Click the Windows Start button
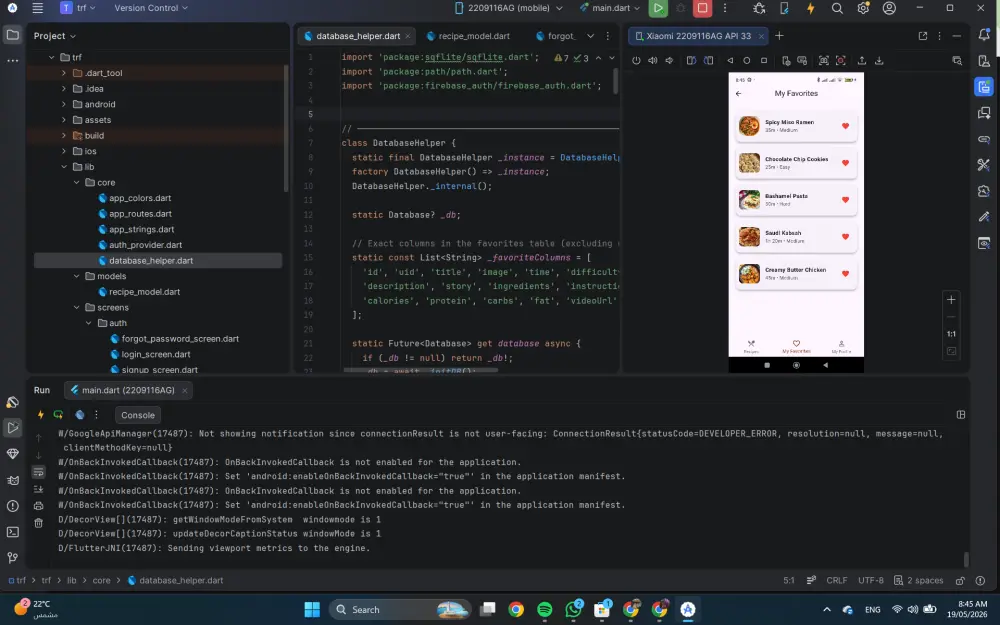The image size is (1000, 625). click(312, 609)
